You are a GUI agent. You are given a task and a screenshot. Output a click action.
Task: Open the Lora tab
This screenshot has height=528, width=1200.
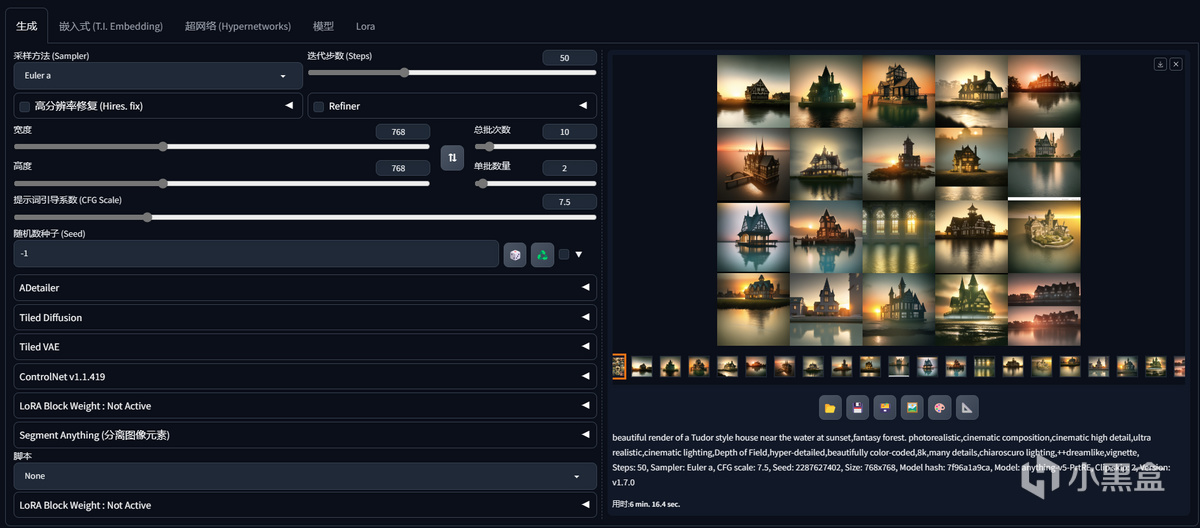[x=365, y=26]
